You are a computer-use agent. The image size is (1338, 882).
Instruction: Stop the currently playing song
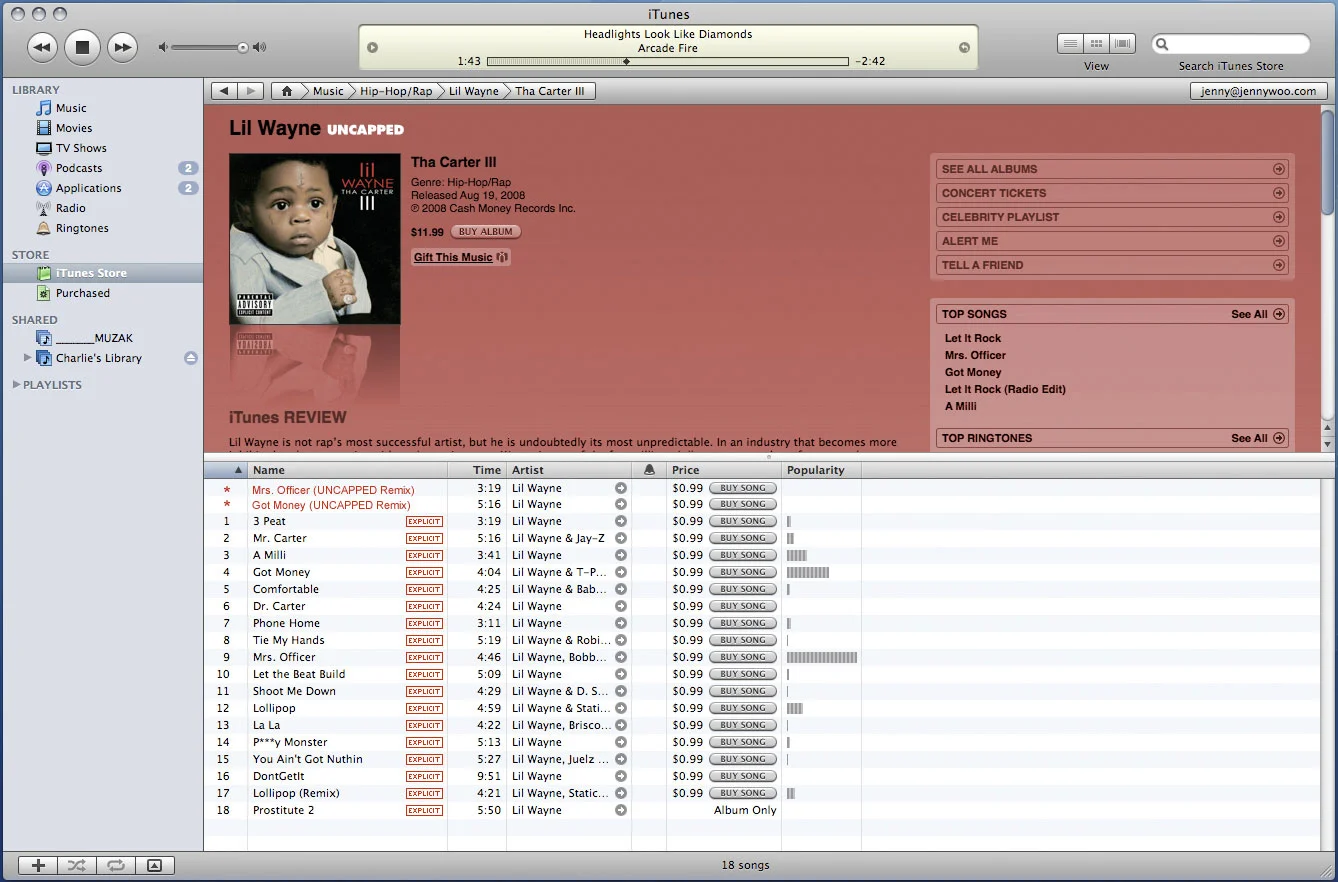point(83,46)
